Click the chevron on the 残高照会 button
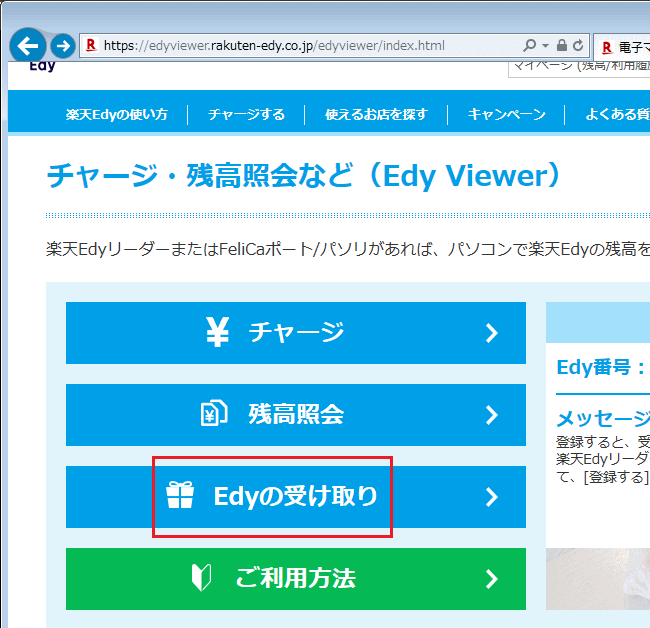The width and height of the screenshot is (650, 628). point(492,415)
